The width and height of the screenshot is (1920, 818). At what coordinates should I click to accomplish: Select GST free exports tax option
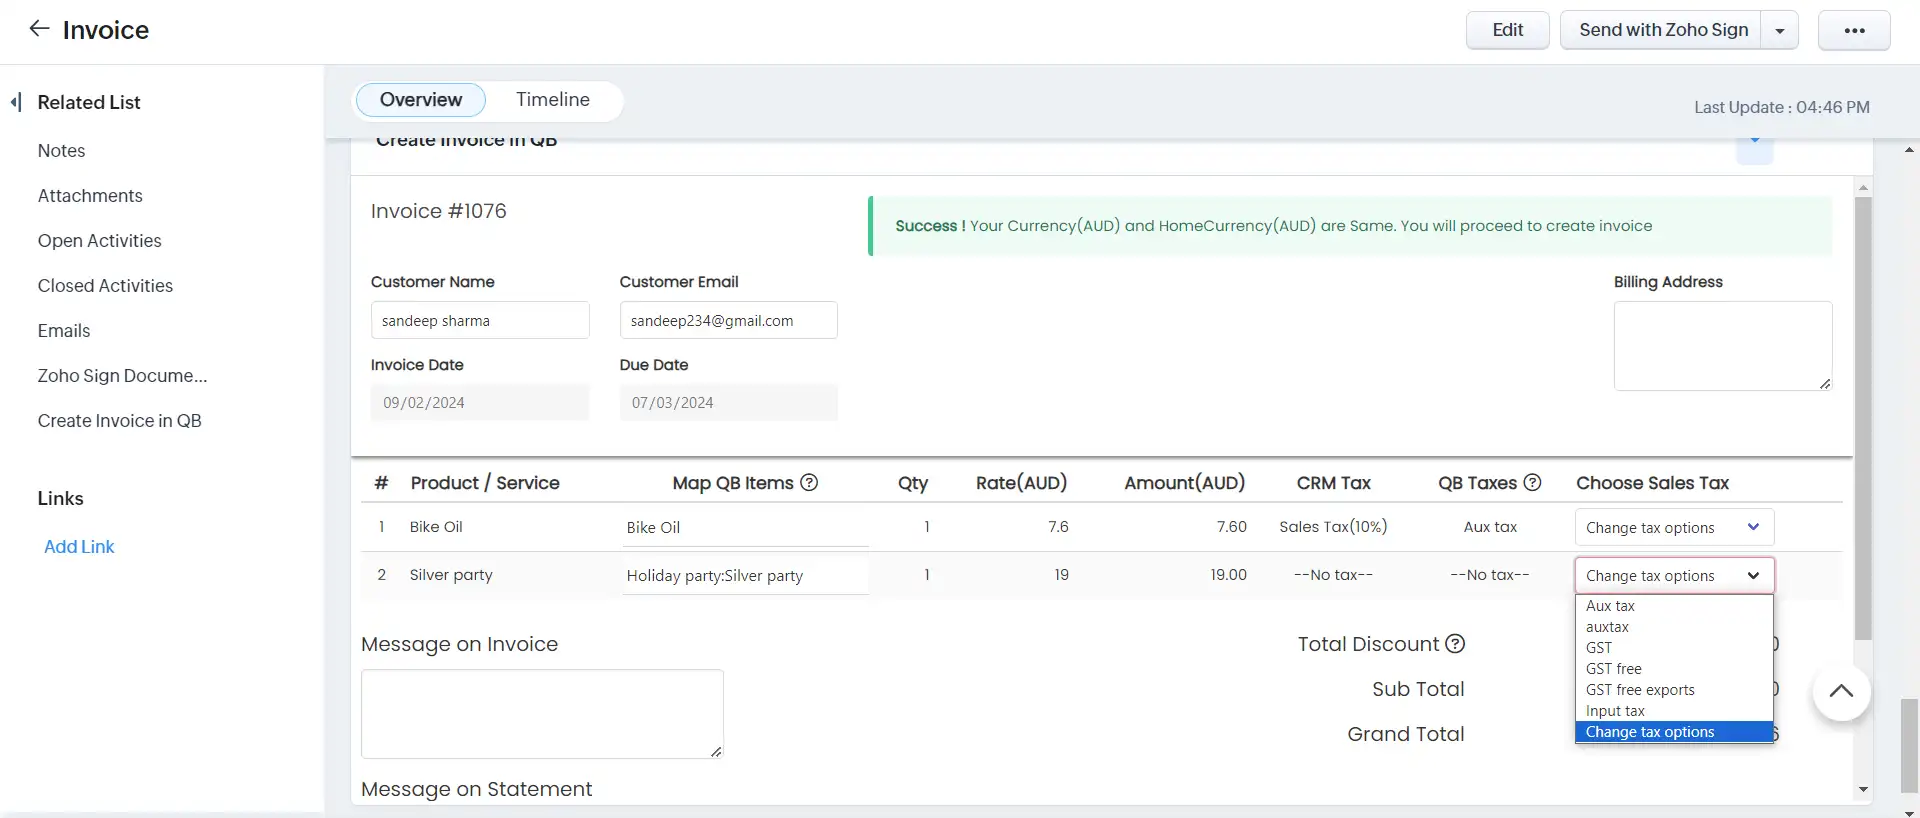(x=1640, y=690)
